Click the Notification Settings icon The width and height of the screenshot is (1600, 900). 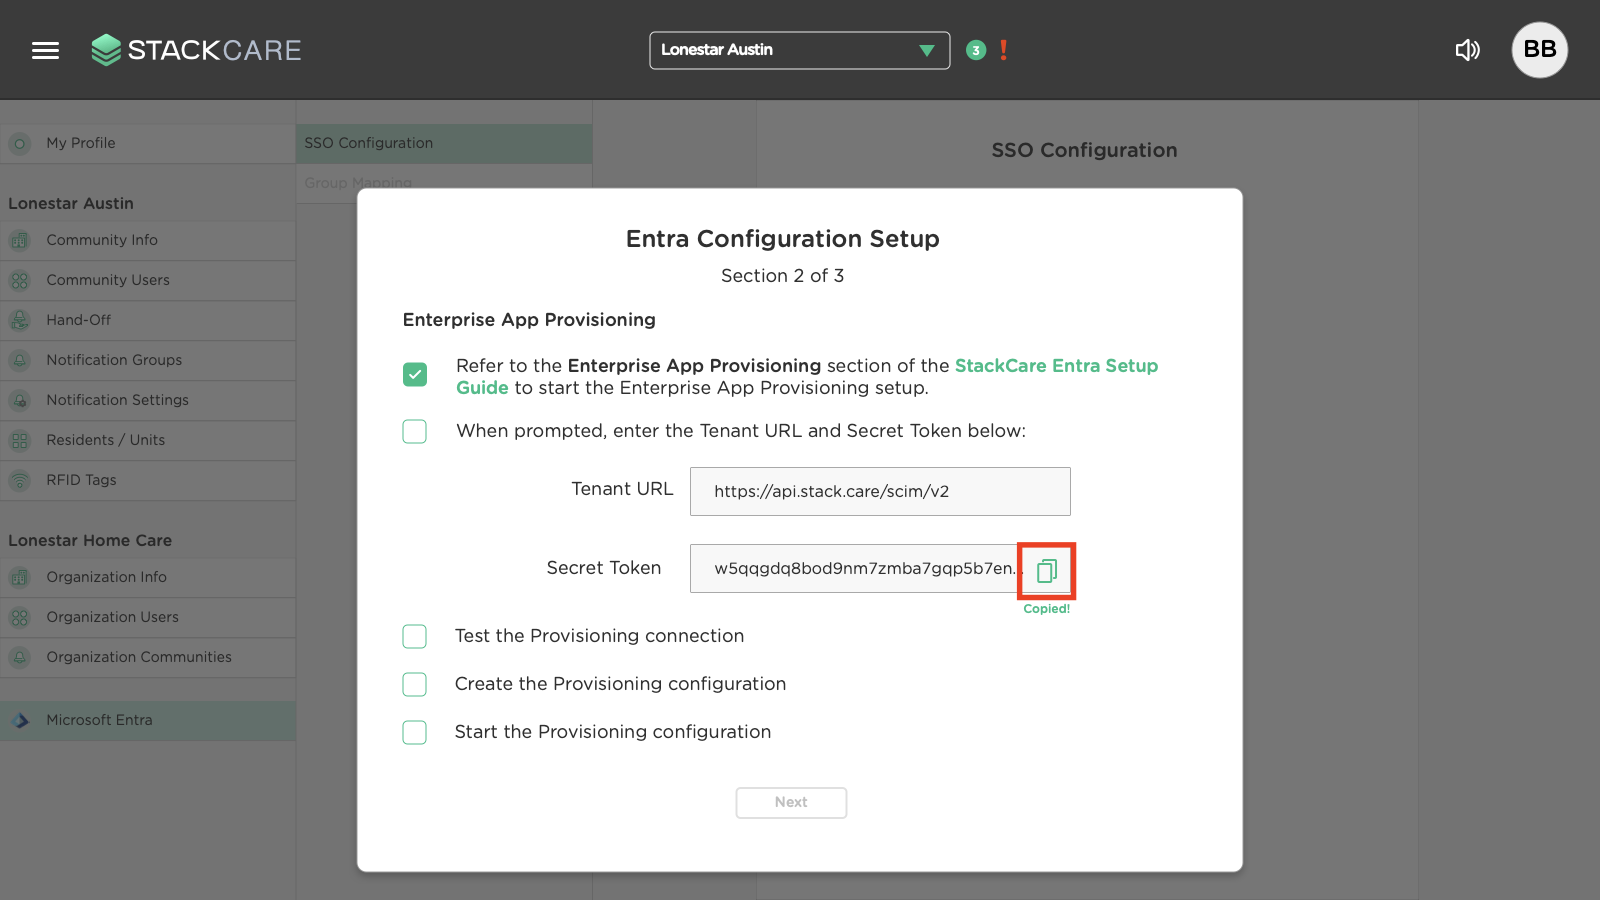(x=19, y=400)
